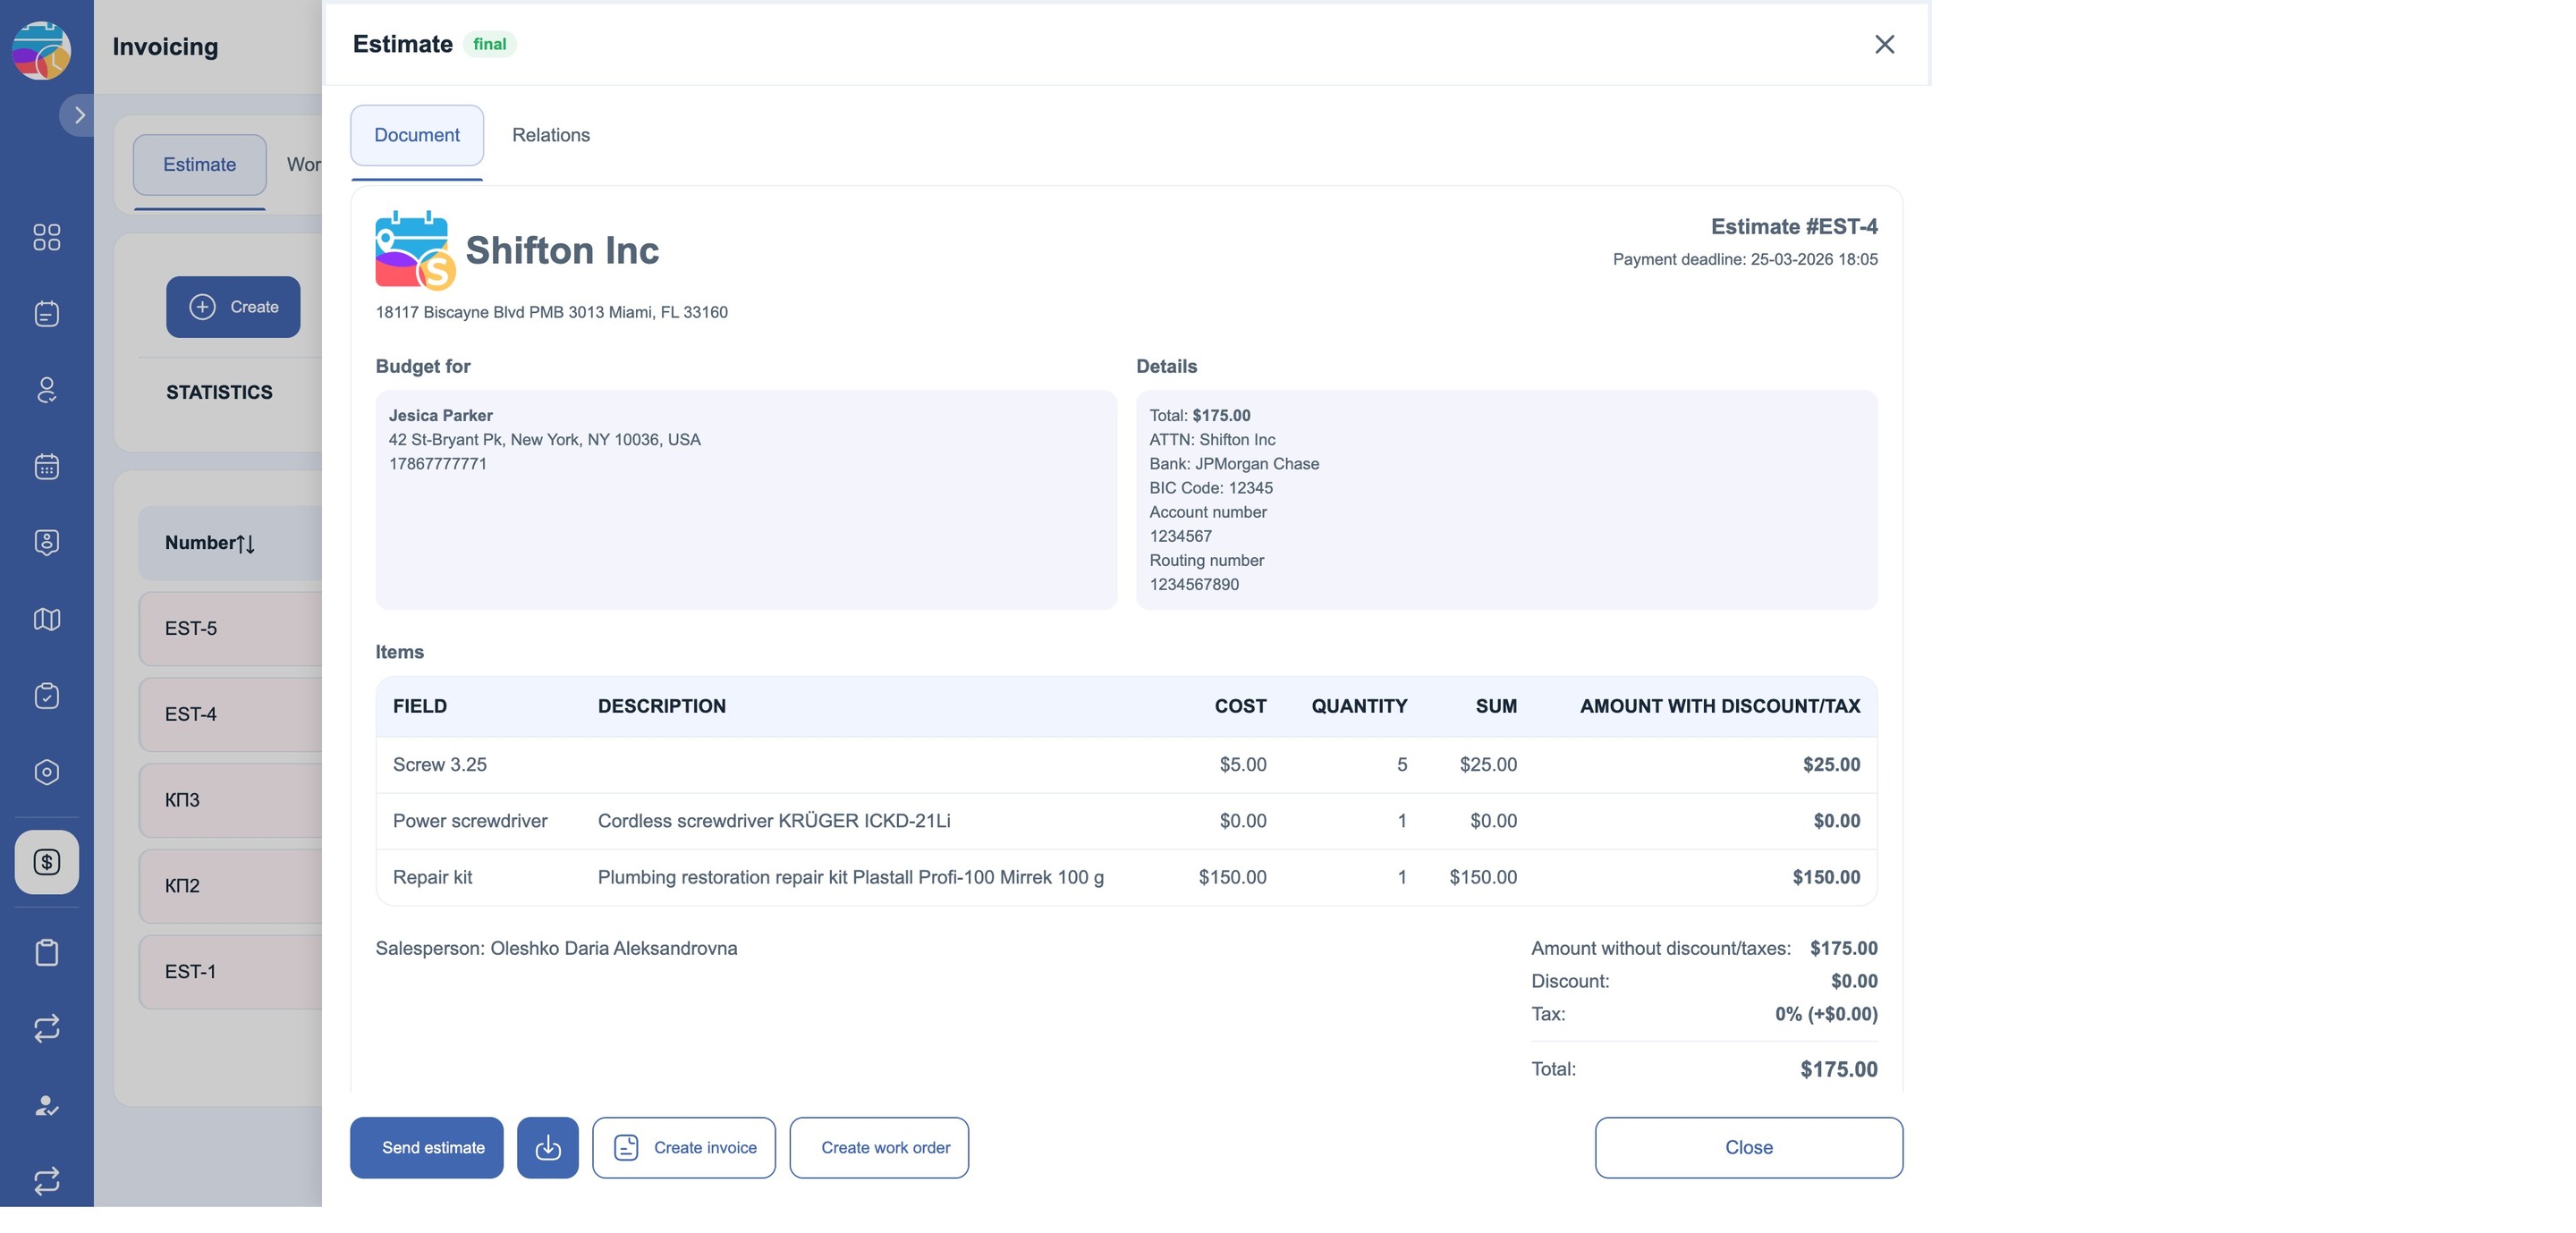Open the map icon in sidebar
This screenshot has height=1233, width=2576.
47,620
